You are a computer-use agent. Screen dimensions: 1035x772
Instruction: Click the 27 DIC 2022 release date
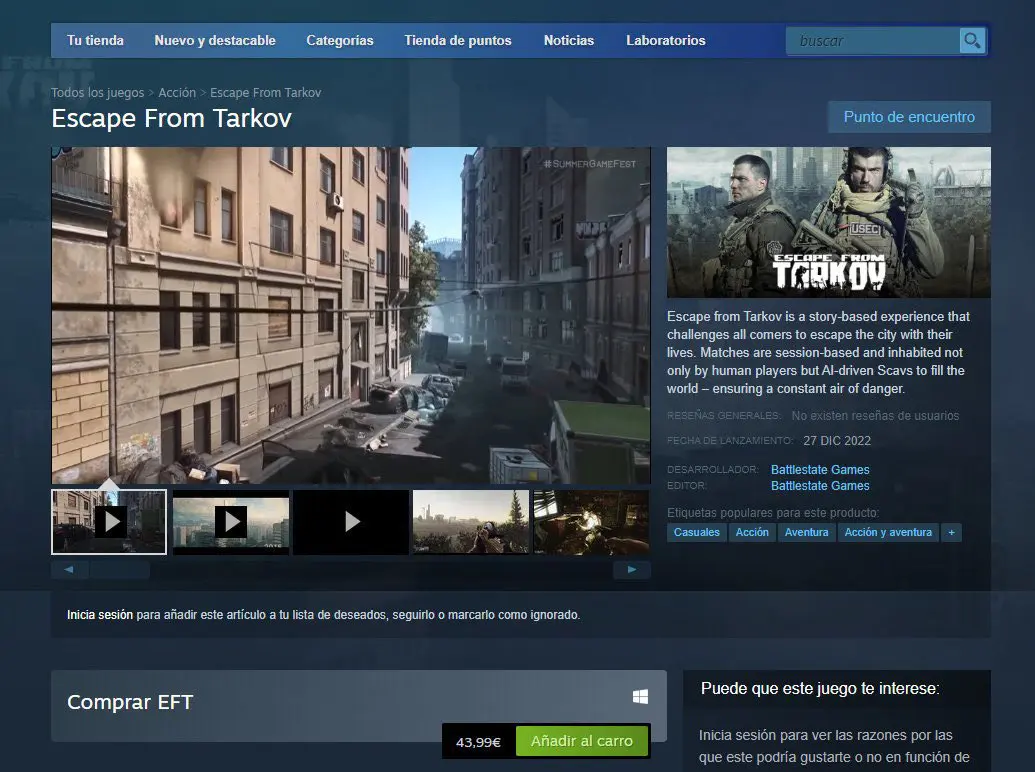(837, 441)
